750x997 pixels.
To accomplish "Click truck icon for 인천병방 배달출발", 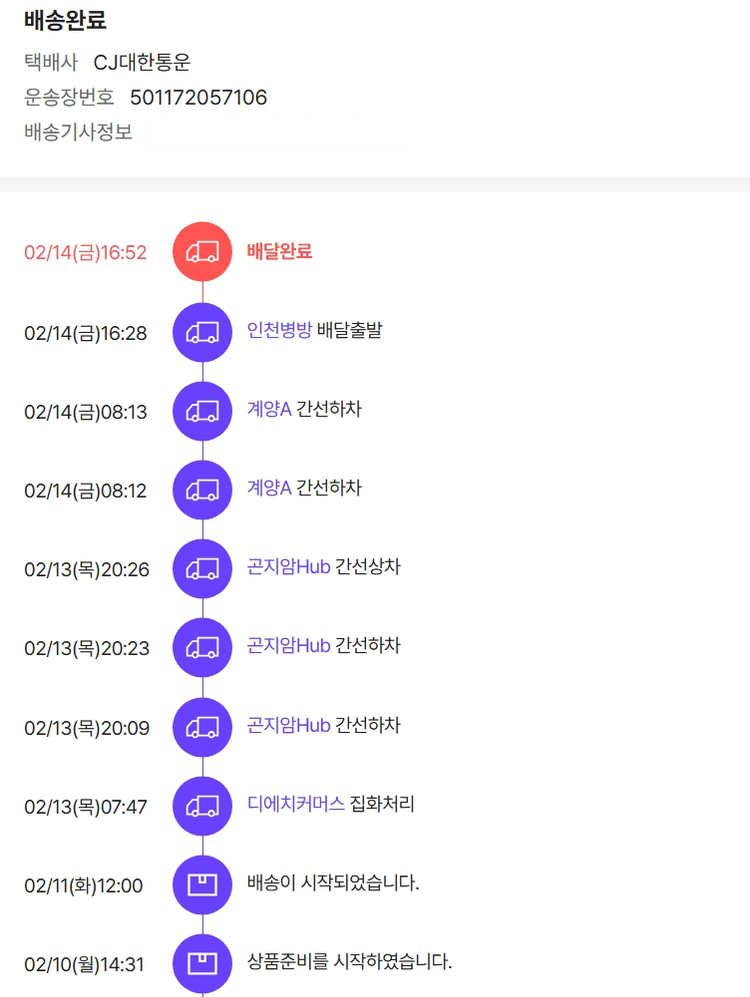I will pos(202,332).
